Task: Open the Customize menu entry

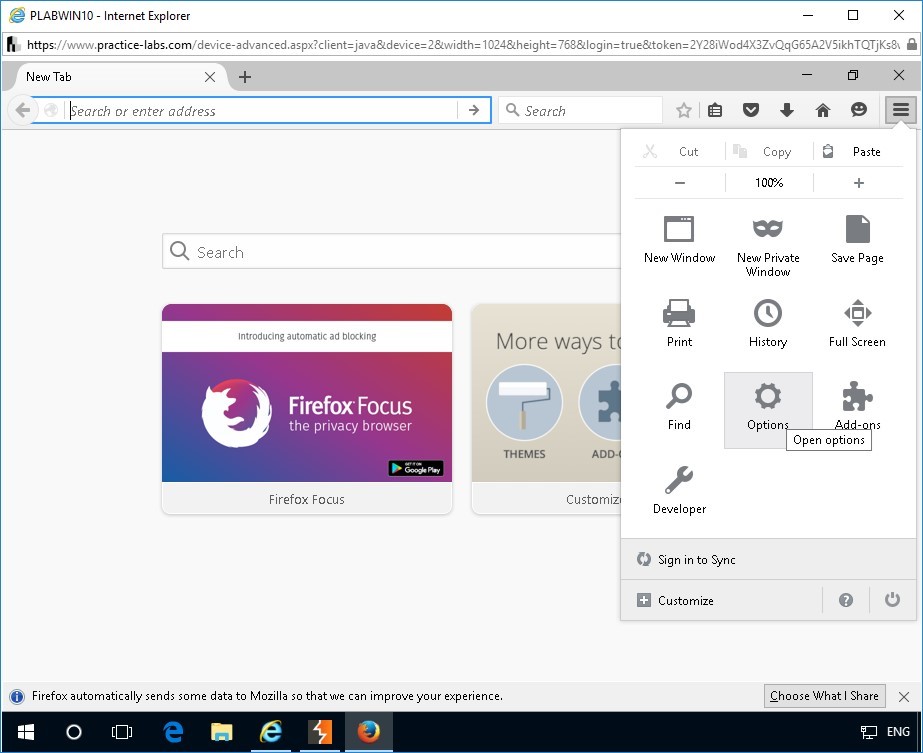Action: click(x=685, y=601)
